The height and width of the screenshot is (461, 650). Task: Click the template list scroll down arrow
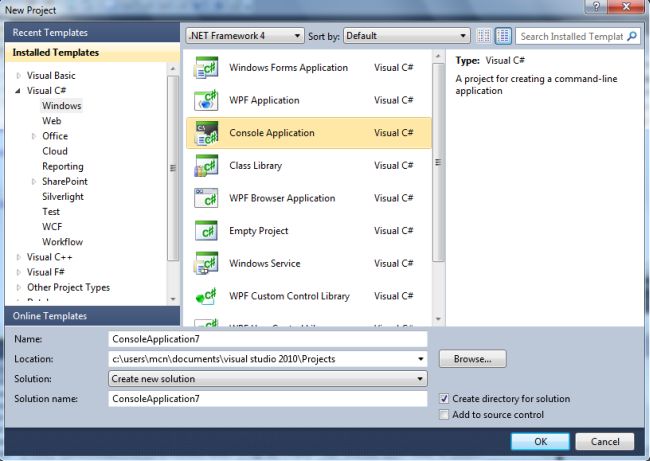click(x=438, y=319)
